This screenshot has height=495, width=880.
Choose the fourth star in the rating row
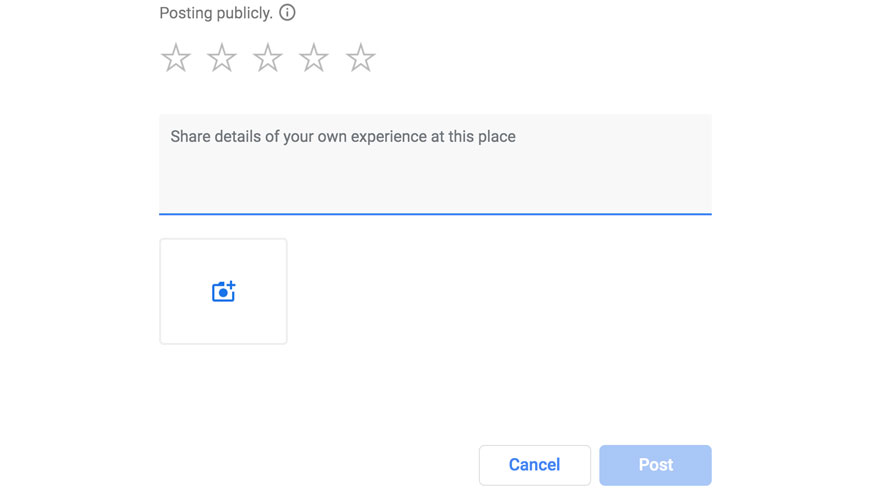(x=314, y=58)
